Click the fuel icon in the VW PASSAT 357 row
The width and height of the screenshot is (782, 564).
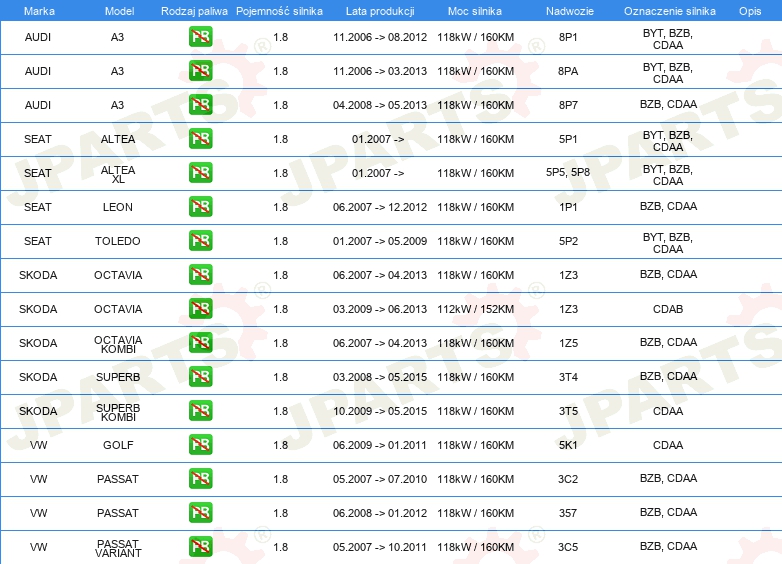click(200, 513)
